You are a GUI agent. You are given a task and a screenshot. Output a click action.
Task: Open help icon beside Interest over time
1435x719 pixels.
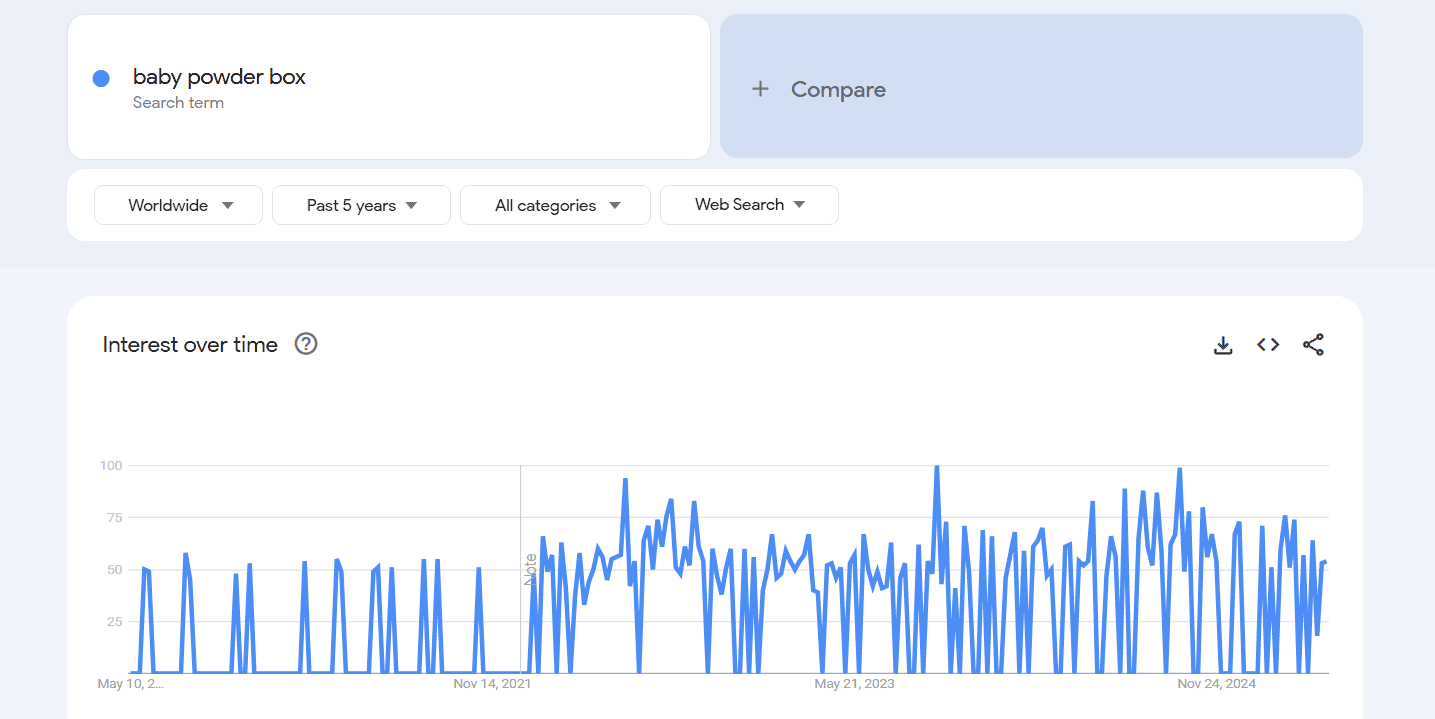click(x=306, y=344)
